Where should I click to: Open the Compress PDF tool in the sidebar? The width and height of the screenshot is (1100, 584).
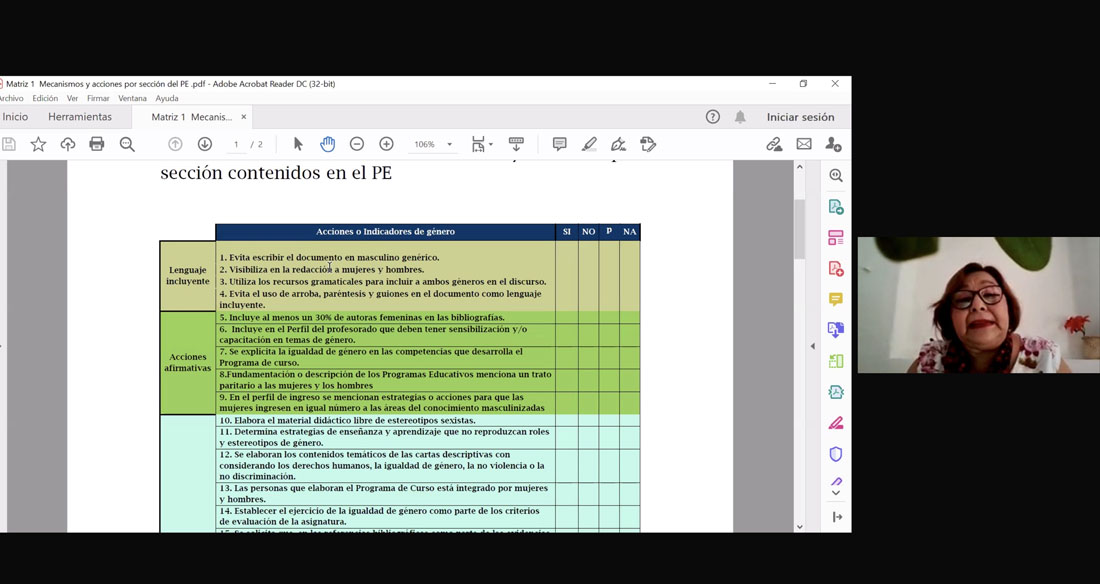836,392
